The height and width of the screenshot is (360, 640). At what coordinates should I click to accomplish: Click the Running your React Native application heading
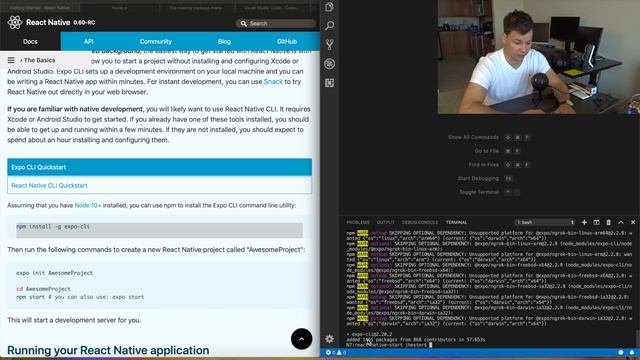coord(108,350)
